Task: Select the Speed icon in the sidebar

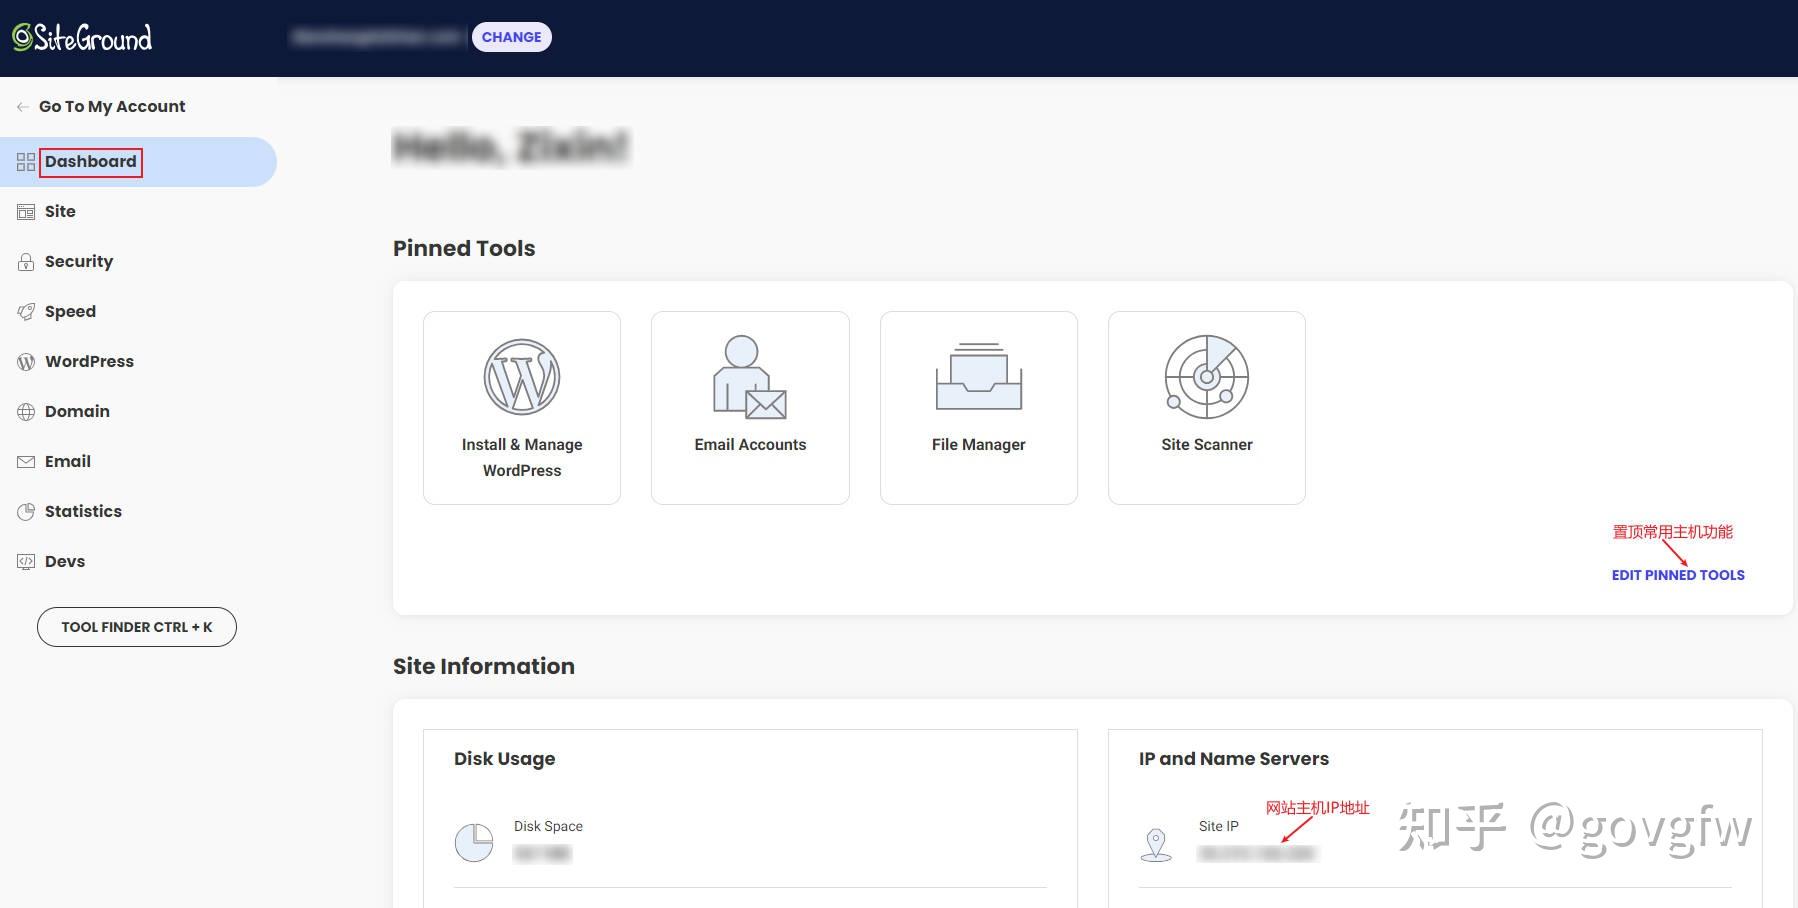Action: click(25, 311)
